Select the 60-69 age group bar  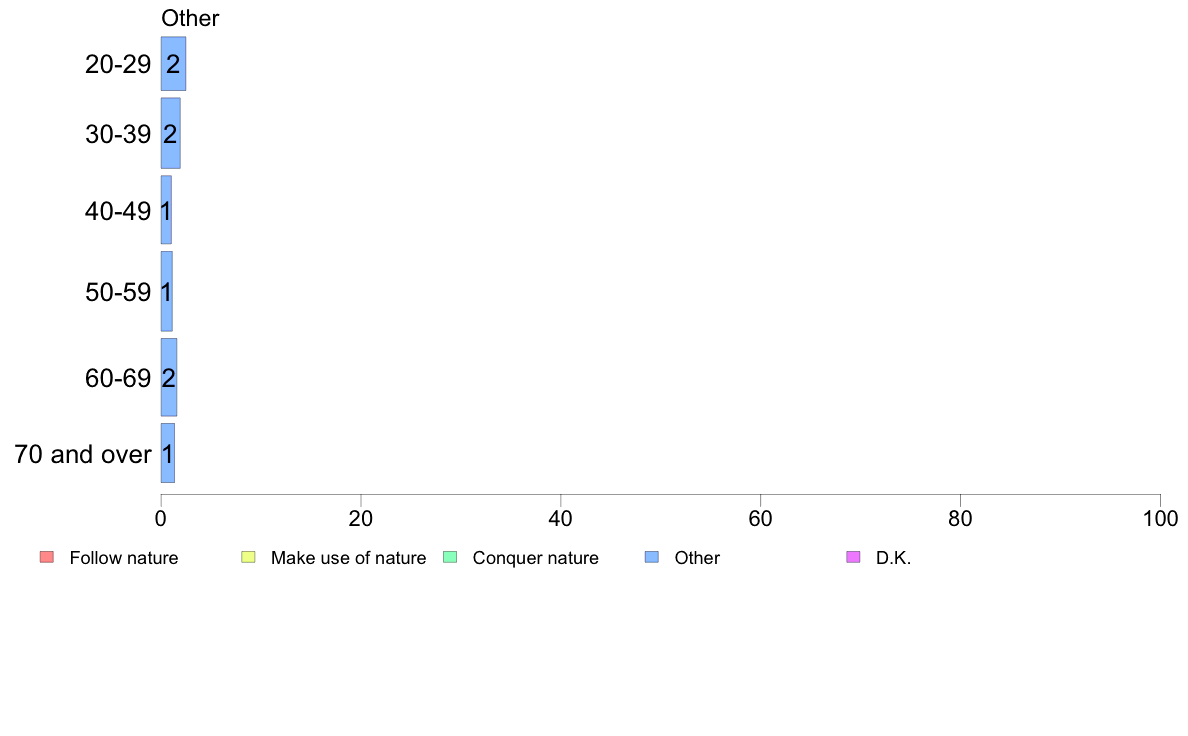(169, 377)
